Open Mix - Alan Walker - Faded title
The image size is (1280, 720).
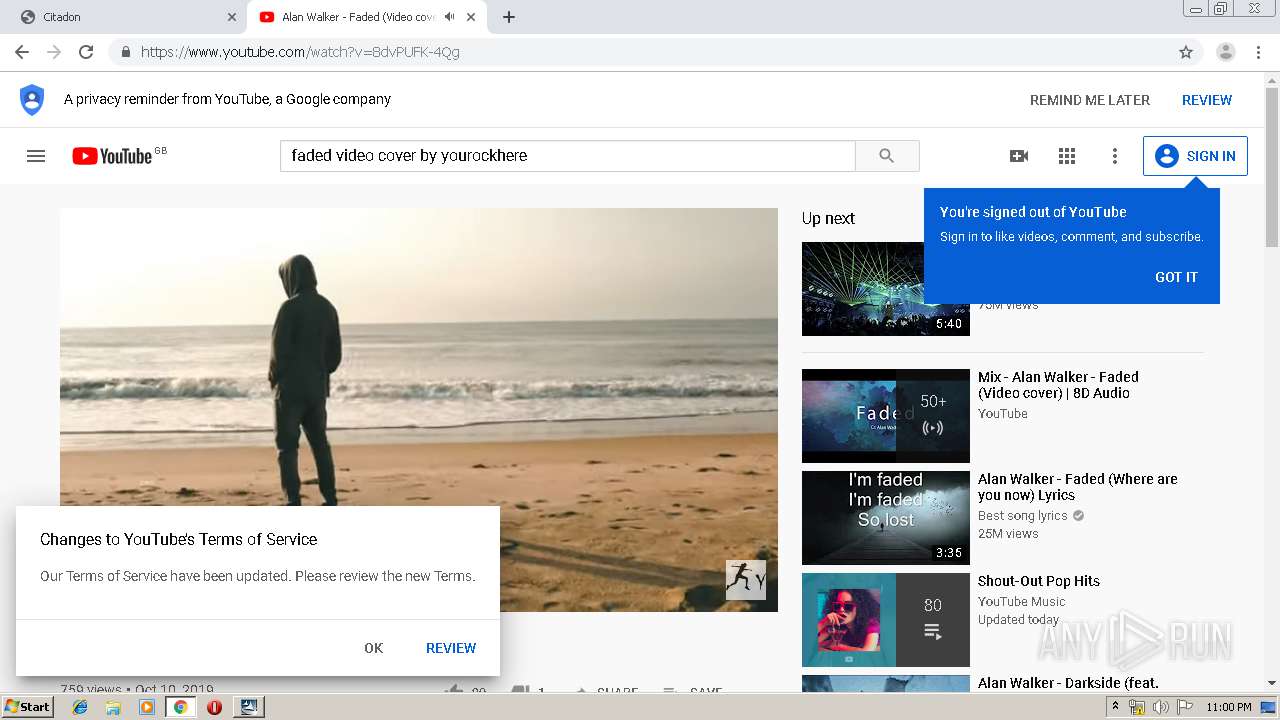[x=1058, y=385]
